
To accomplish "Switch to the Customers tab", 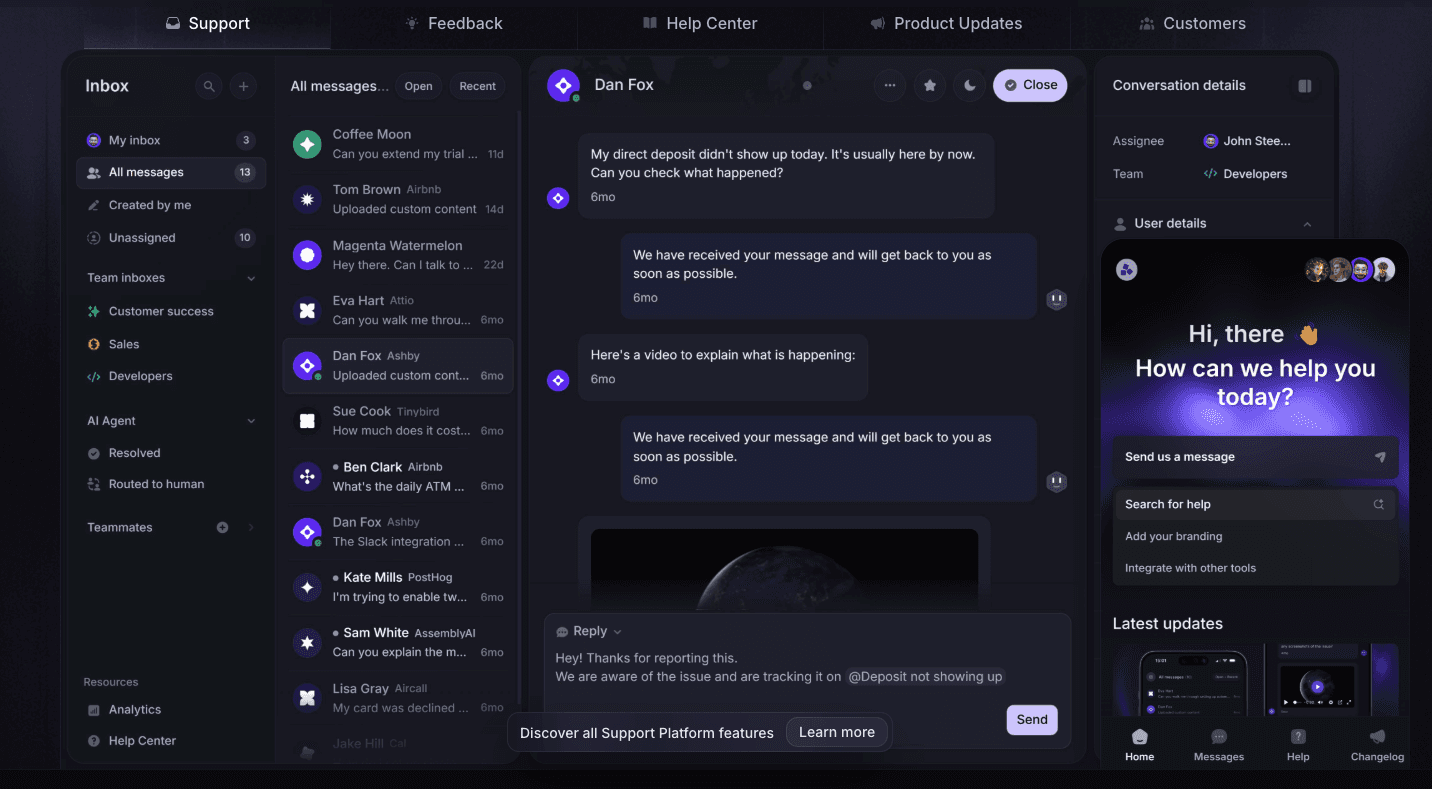I will pyautogui.click(x=1192, y=23).
